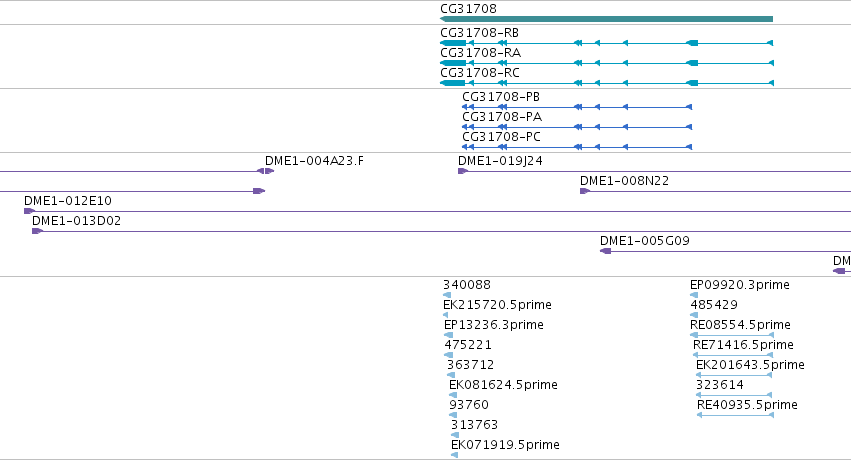851x460 pixels.
Task: Click the RE40935.5prime alignment line
Action: click(735, 416)
